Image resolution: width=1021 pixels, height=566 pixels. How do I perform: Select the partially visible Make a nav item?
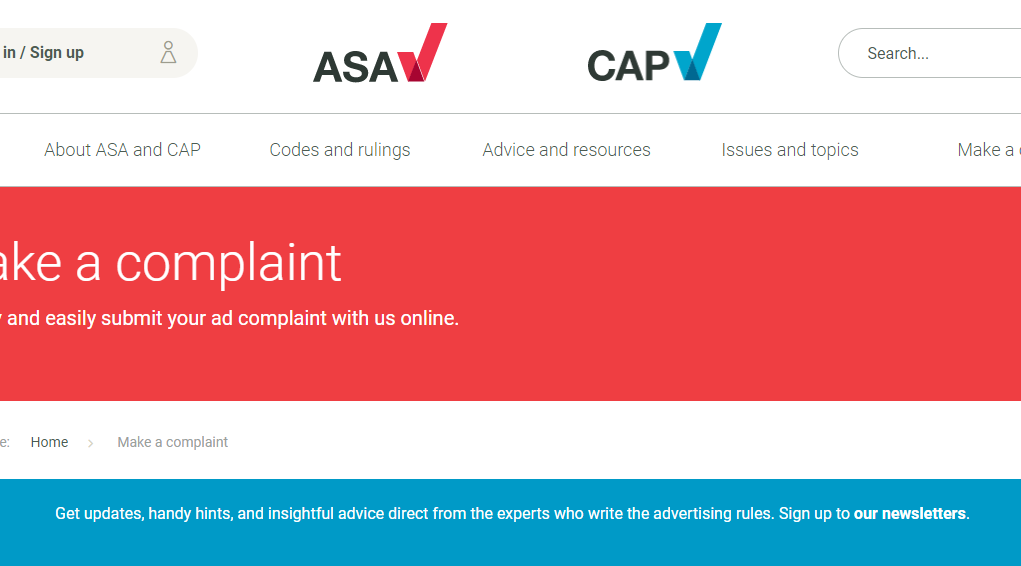click(988, 150)
